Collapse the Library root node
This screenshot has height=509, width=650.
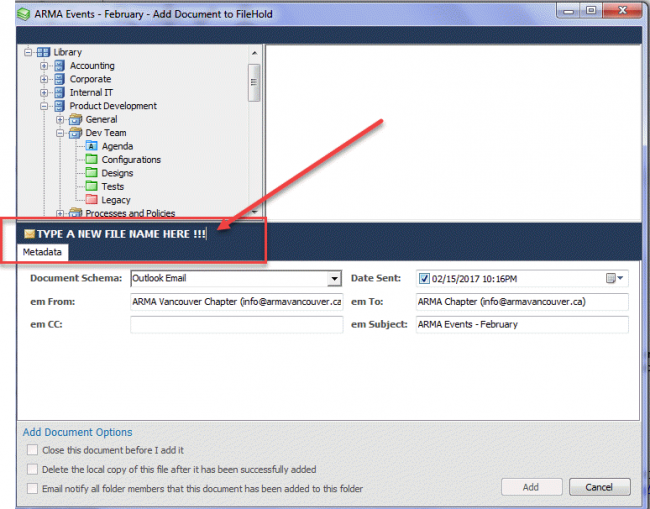28,52
